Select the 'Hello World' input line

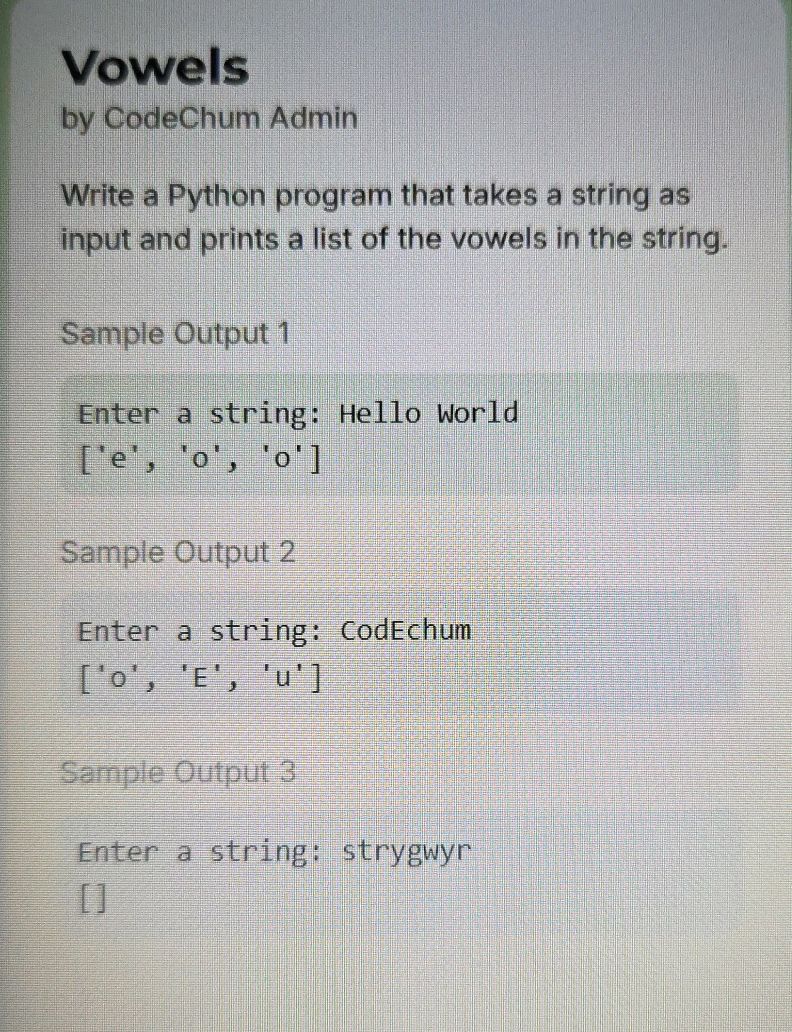tap(298, 414)
